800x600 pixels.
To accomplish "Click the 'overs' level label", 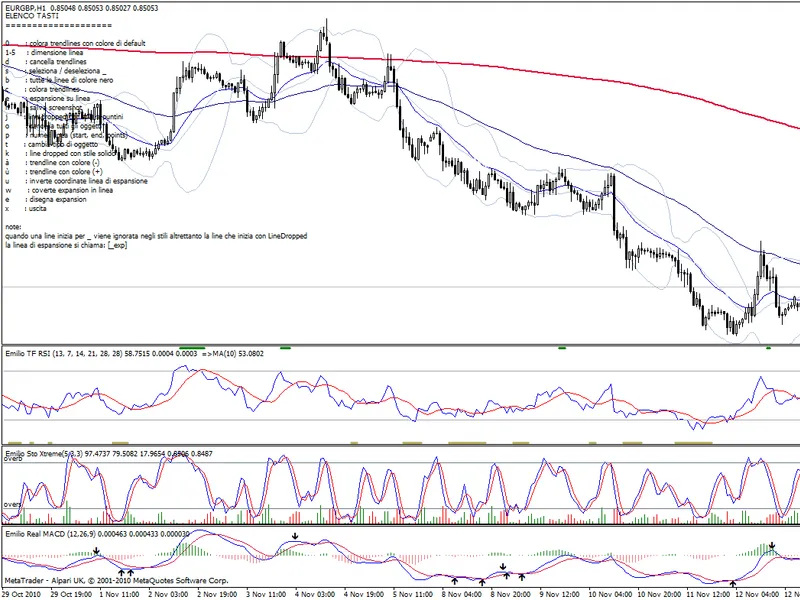I will click(13, 505).
